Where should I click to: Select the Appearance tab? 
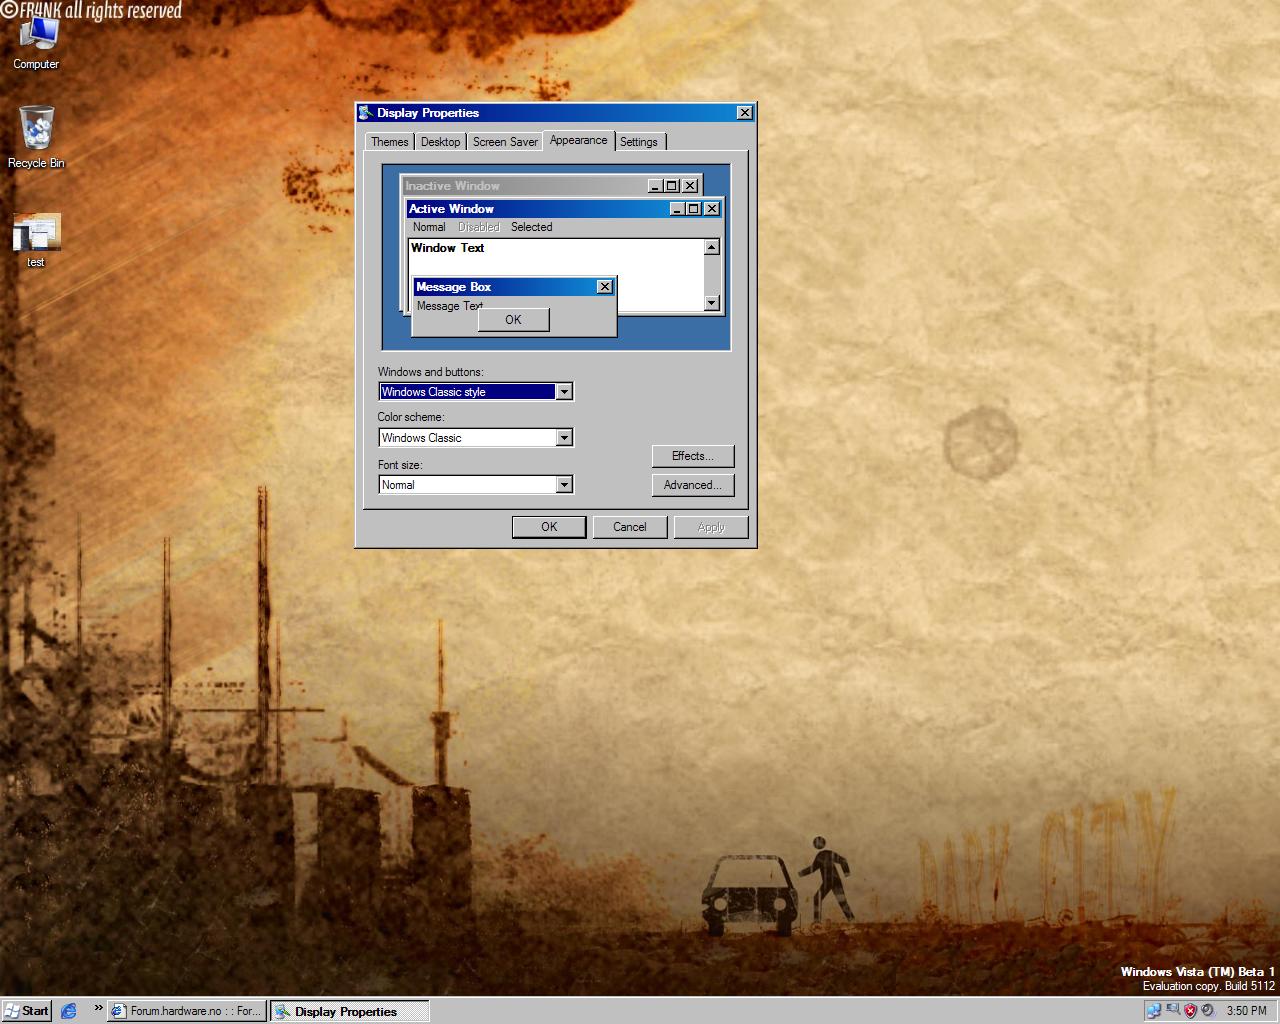578,140
